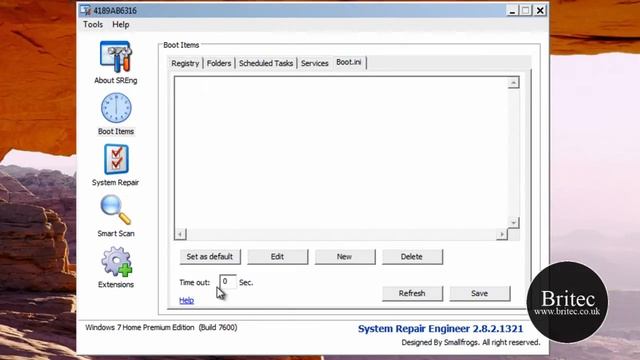Screen dimensions: 640x360
Task: Click the System Repair Engineer 2.8.2.1321 text
Action: pyautogui.click(x=440, y=329)
